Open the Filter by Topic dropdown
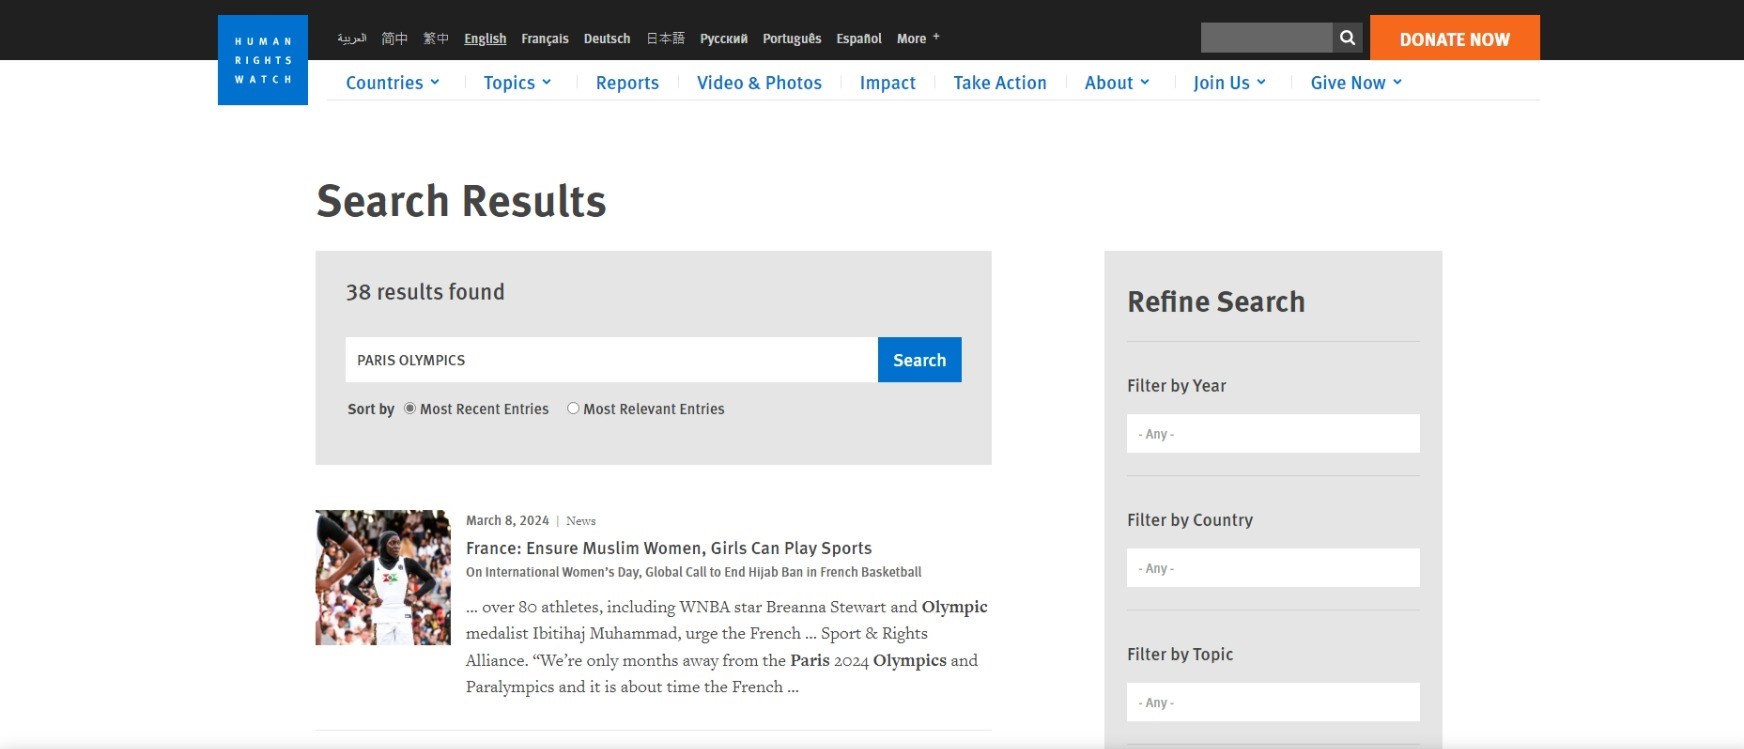This screenshot has width=1744, height=749. click(x=1272, y=702)
